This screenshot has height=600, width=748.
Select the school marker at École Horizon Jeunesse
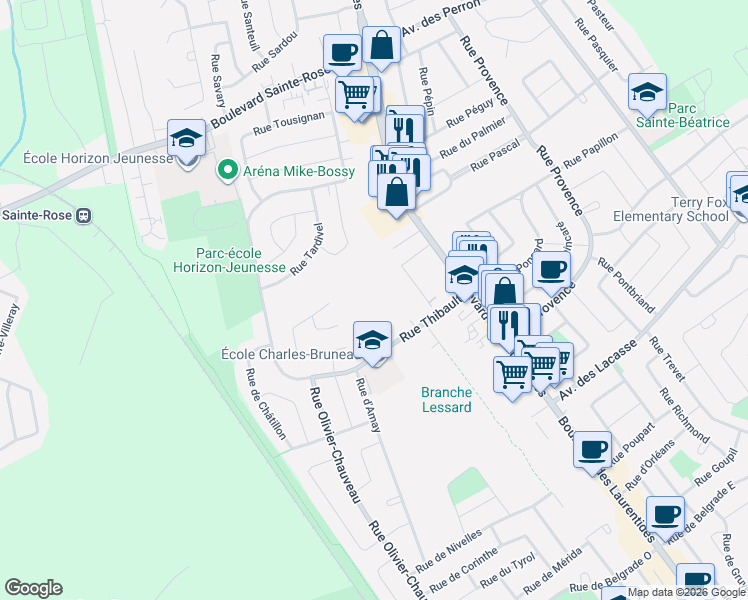pos(187,140)
